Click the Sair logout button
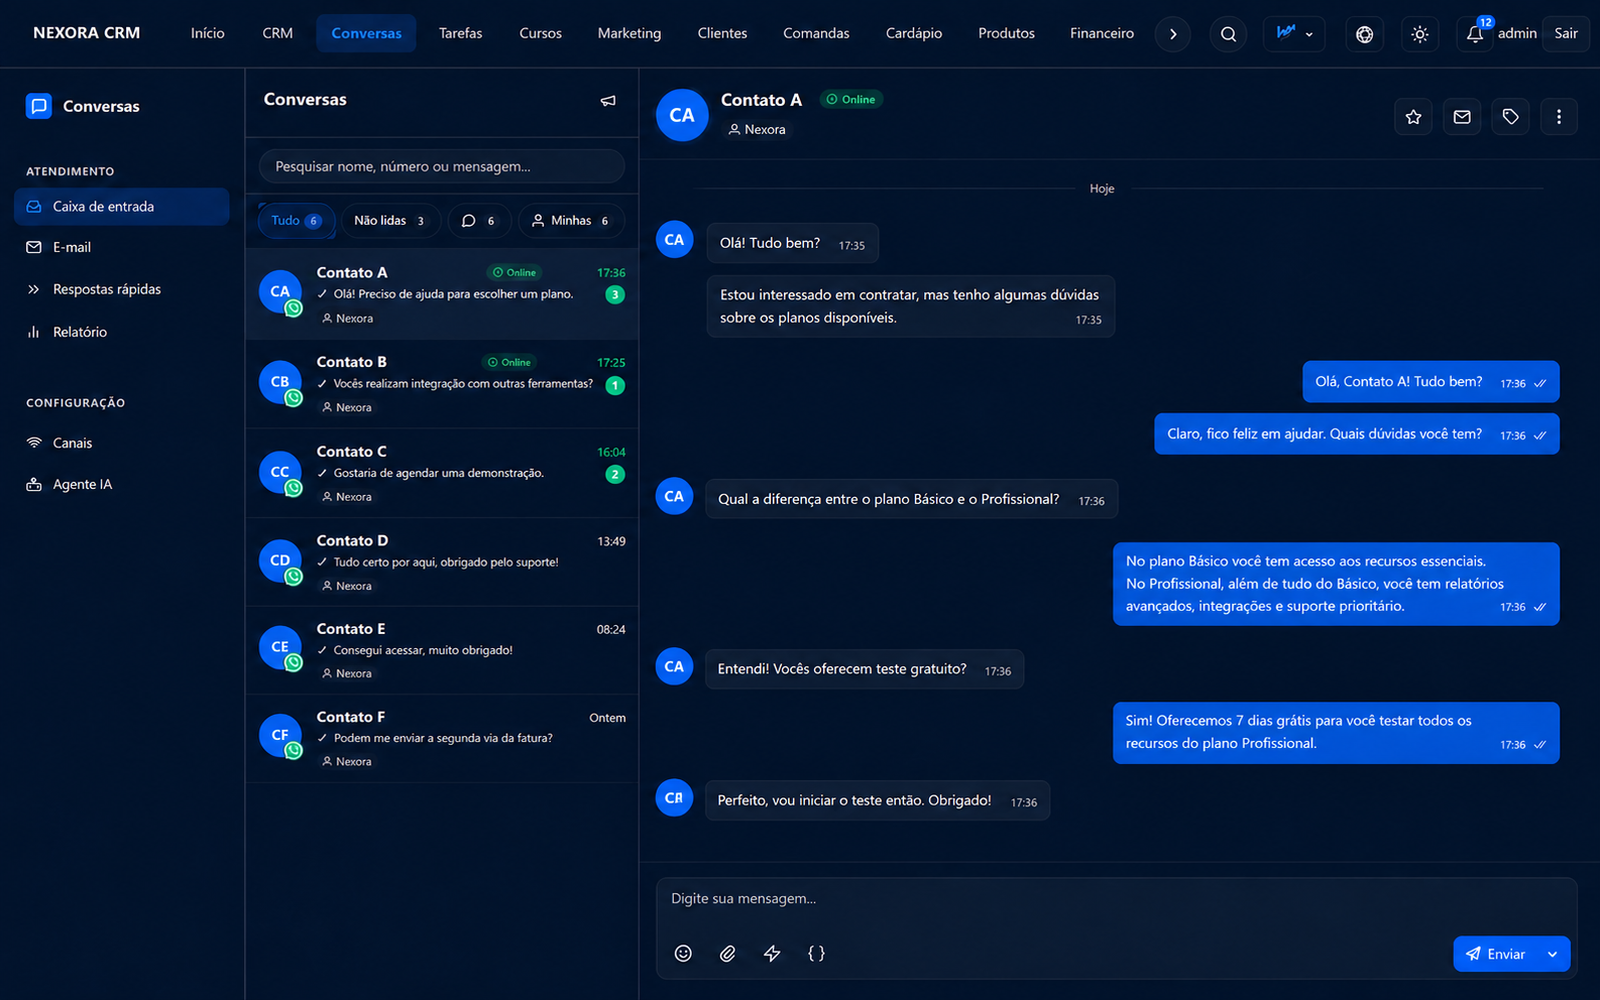This screenshot has width=1600, height=1000. 1566,34
